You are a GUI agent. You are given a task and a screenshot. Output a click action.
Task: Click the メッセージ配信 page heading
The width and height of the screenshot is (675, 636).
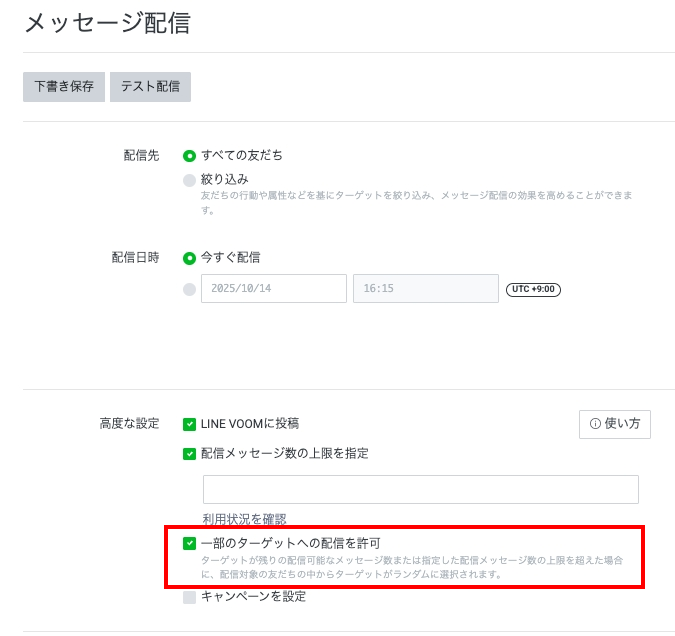point(106,23)
